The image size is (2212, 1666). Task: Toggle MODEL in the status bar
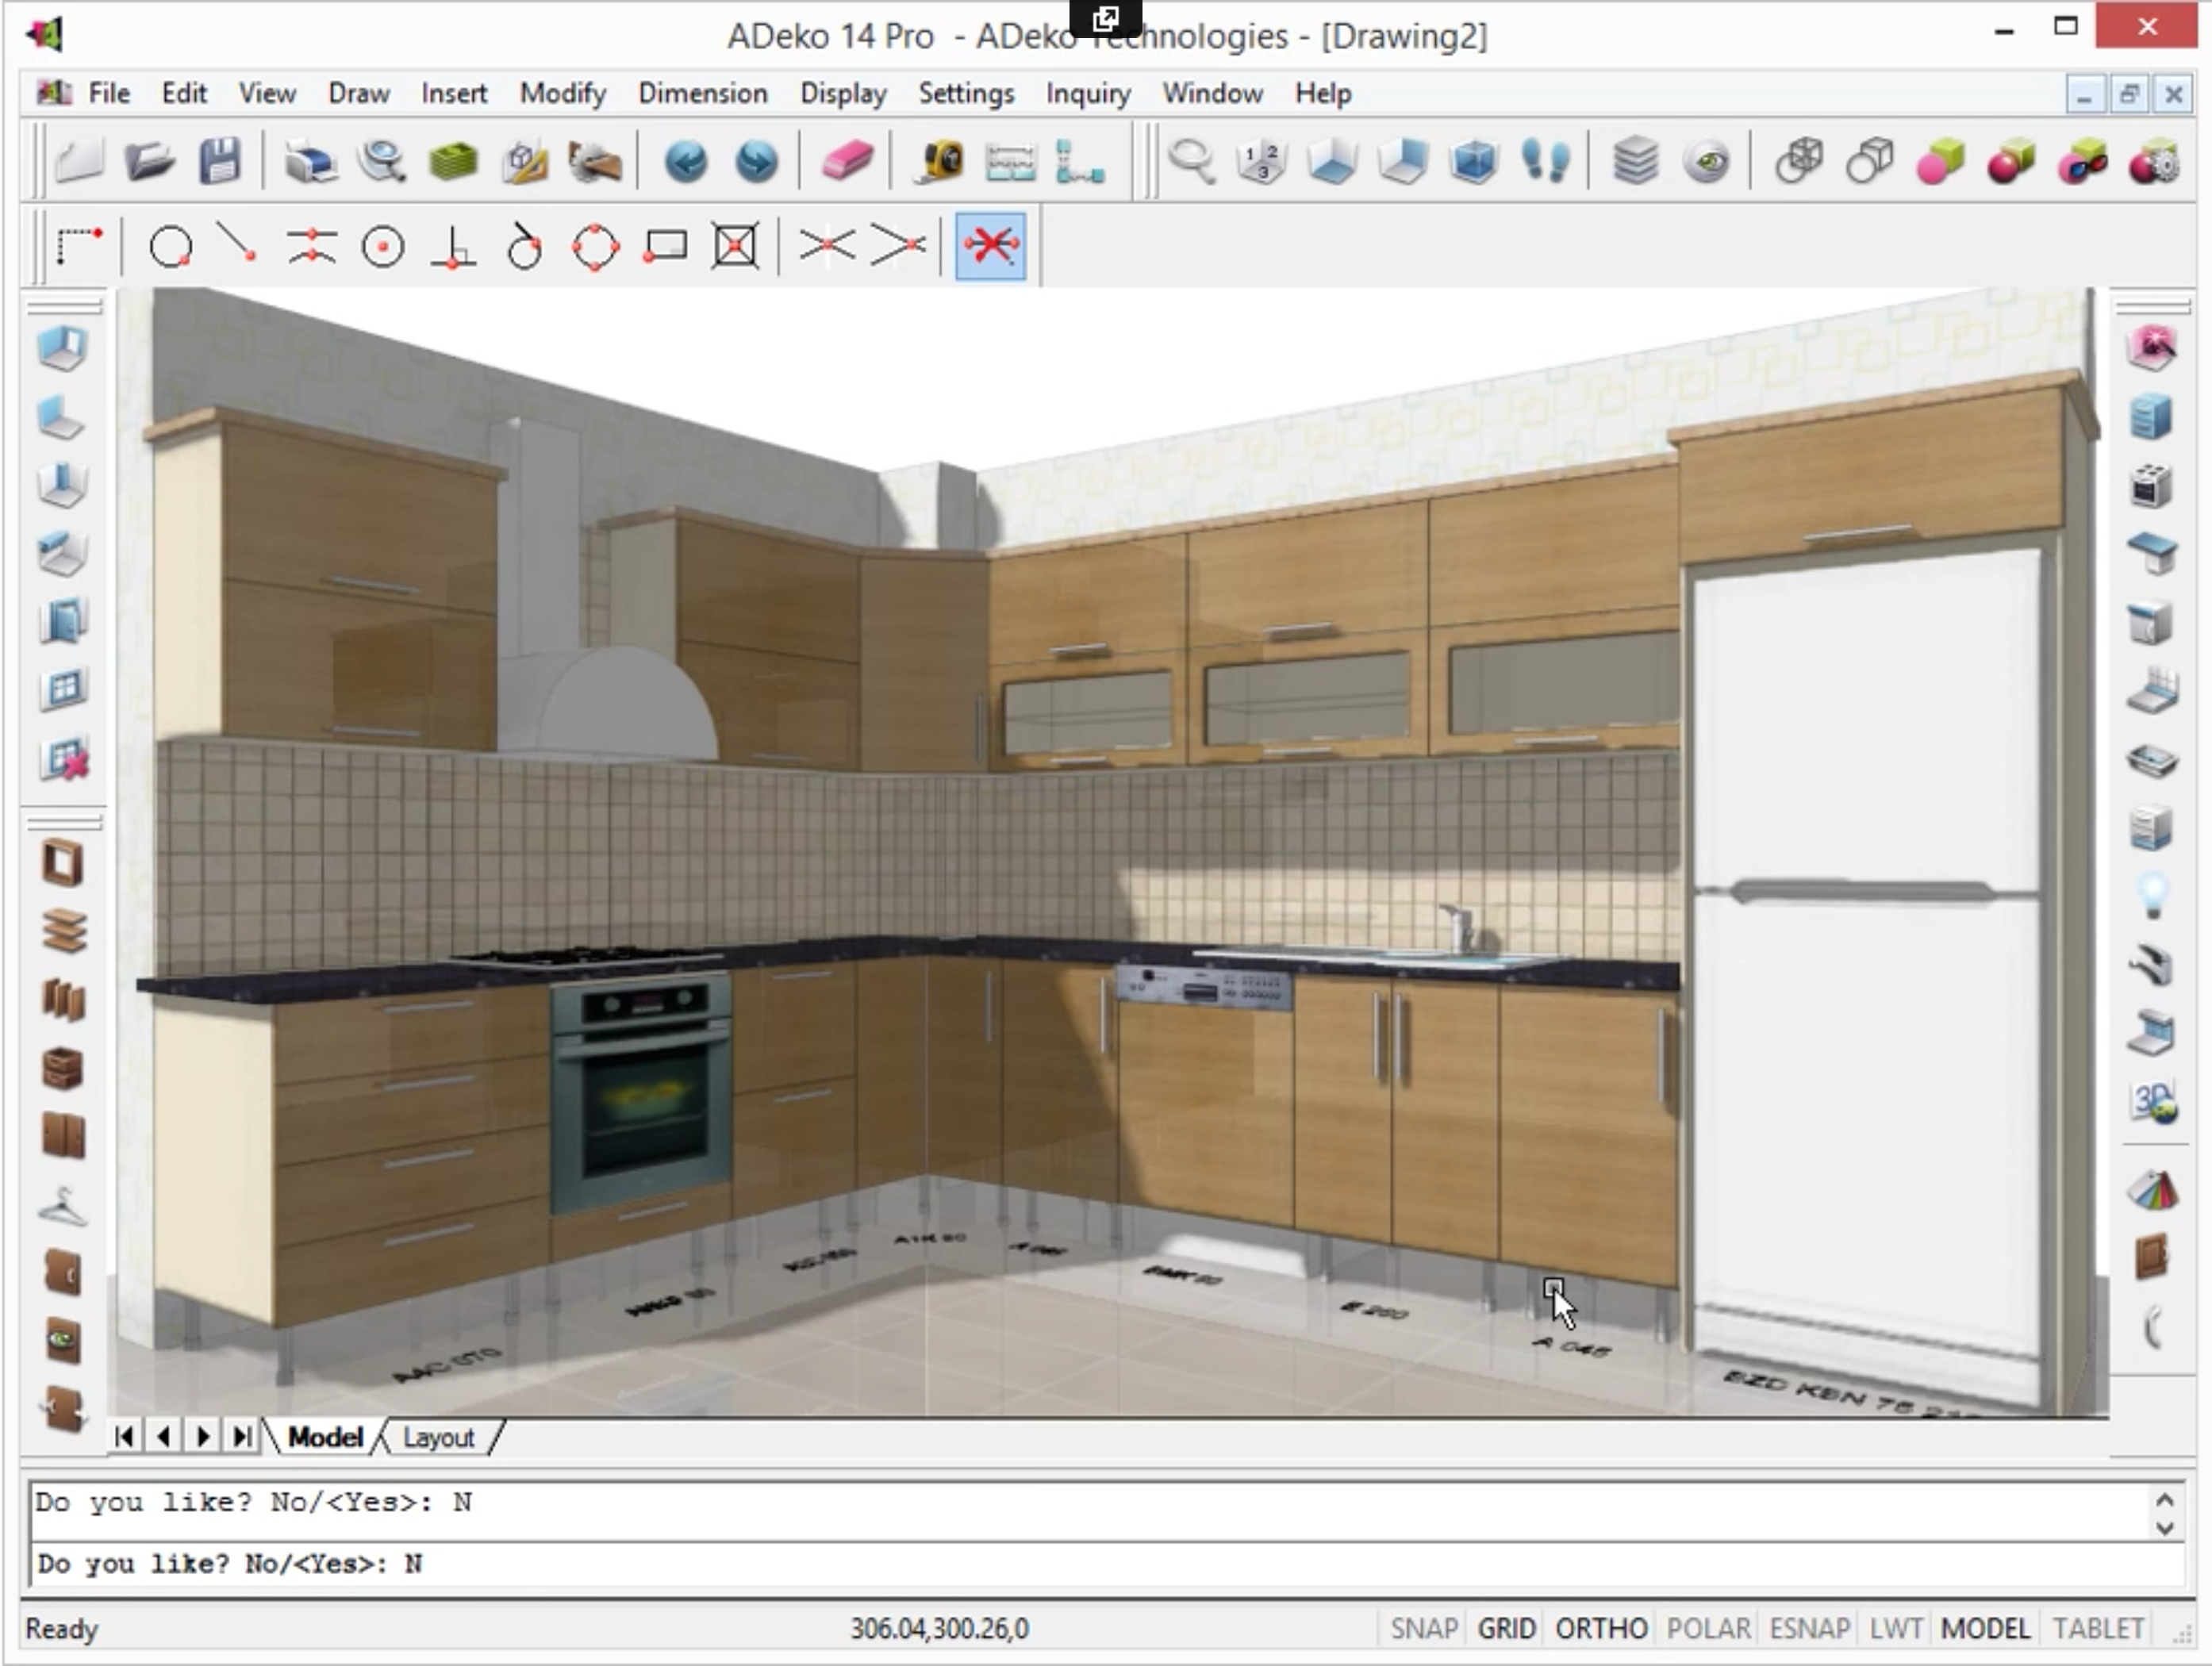1985,1628
